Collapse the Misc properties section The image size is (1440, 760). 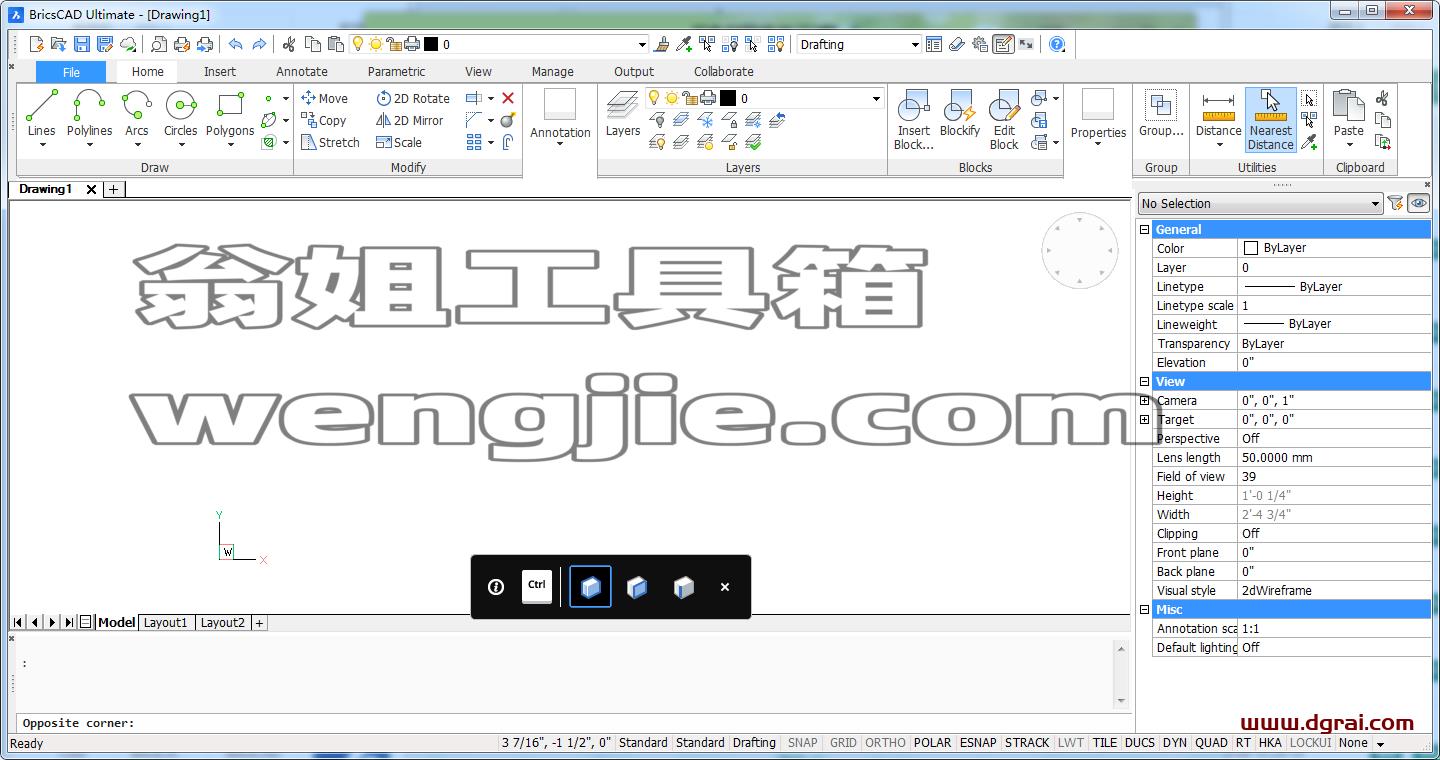[1145, 609]
